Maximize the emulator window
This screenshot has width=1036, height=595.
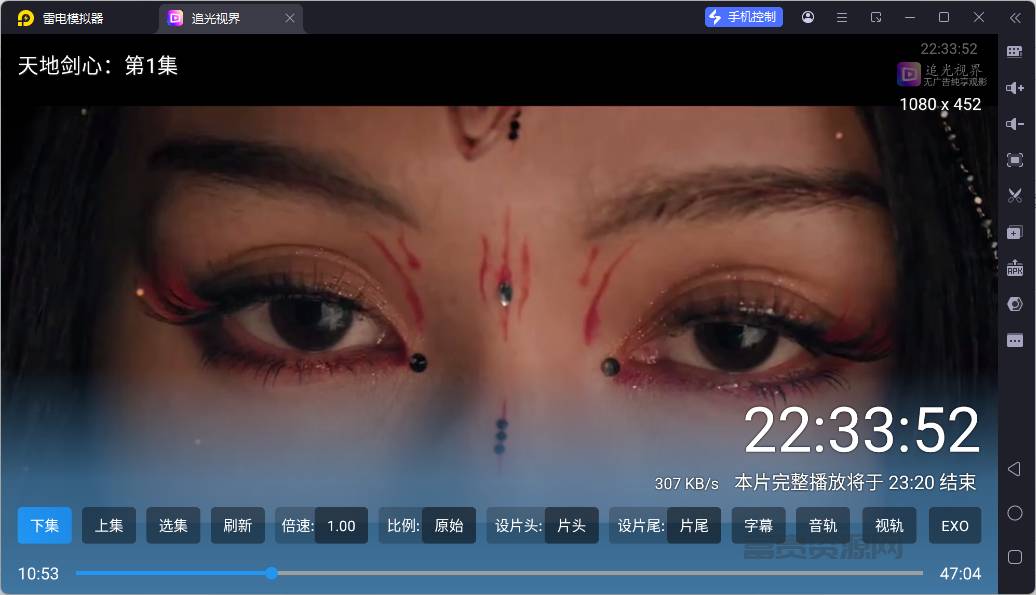pyautogui.click(x=944, y=17)
